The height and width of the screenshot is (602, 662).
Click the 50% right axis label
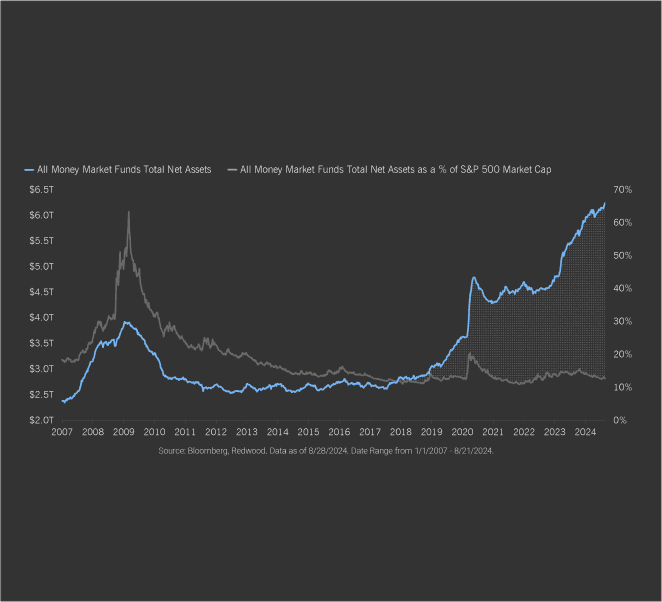coord(623,255)
